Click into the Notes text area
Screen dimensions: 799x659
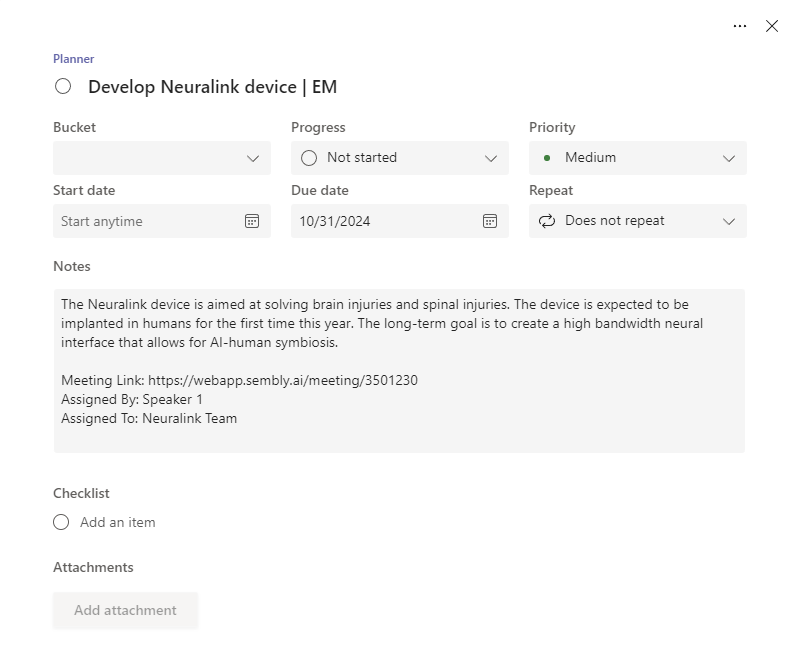[x=399, y=371]
